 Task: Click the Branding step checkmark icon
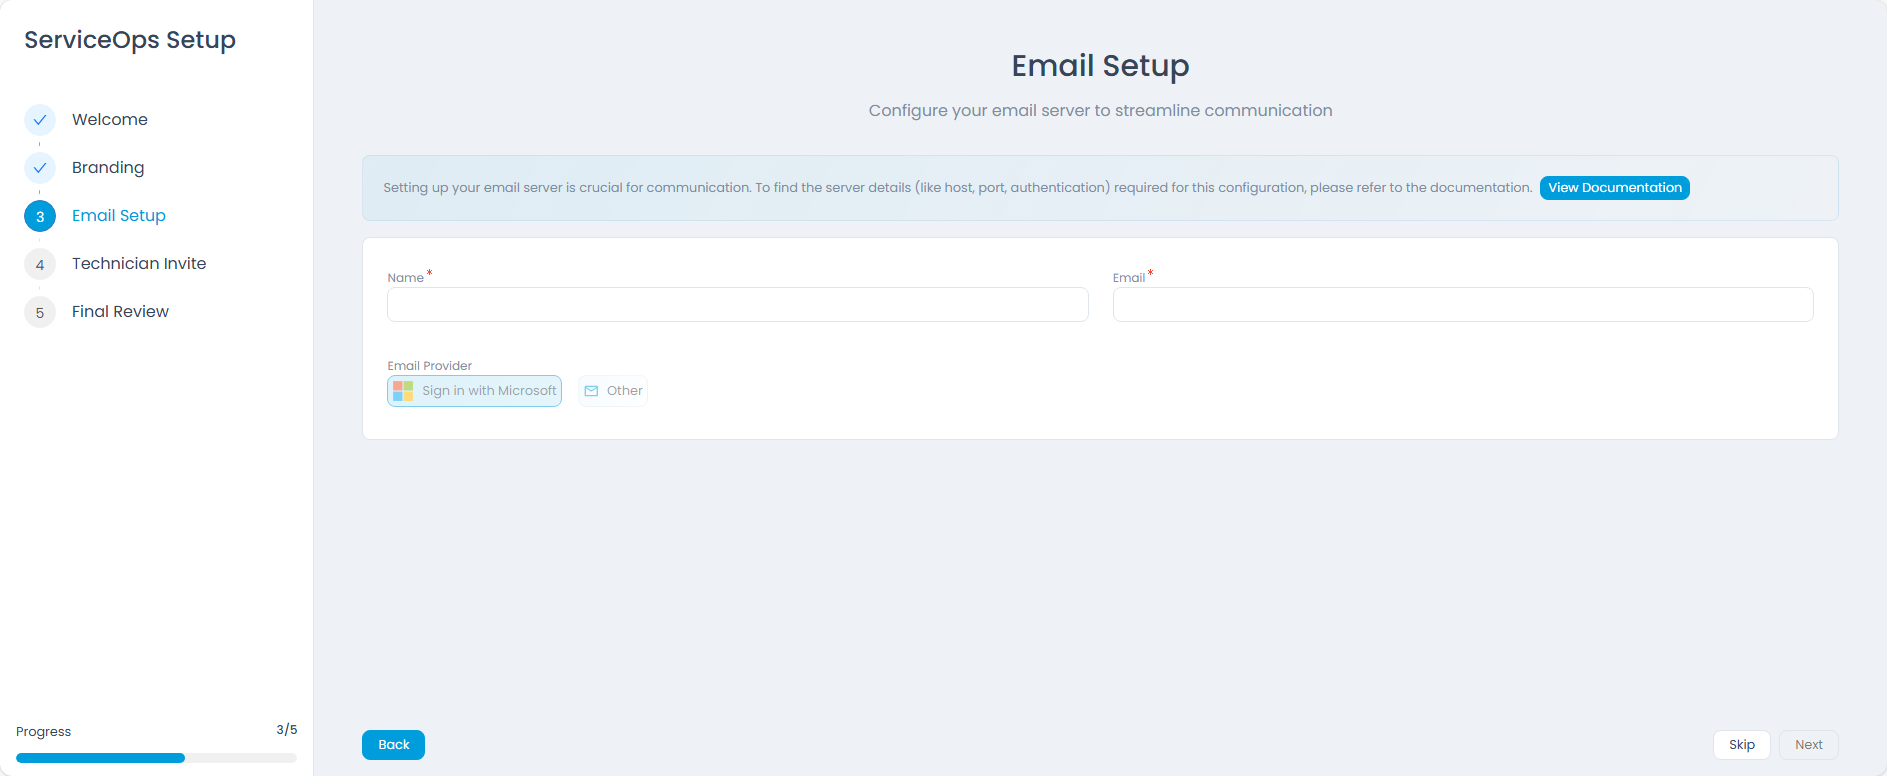(40, 168)
